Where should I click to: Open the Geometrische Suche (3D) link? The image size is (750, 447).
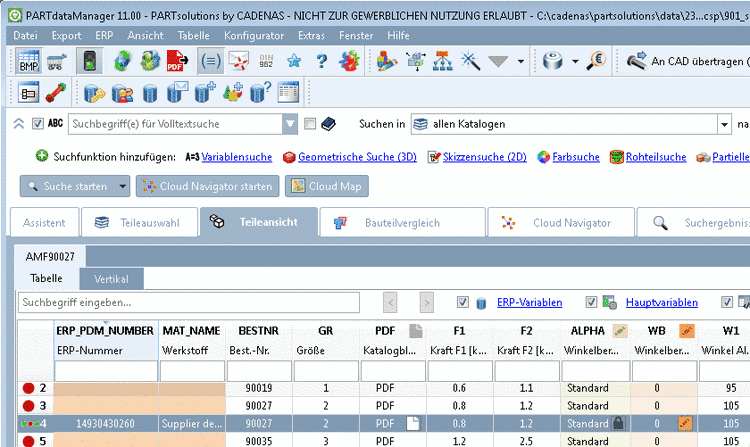click(x=357, y=157)
